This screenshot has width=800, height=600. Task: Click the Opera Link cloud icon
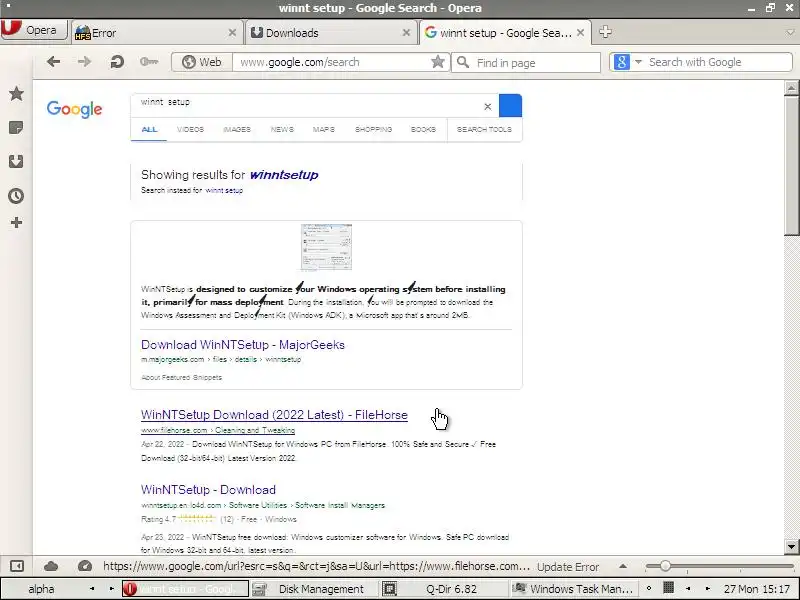(51, 566)
